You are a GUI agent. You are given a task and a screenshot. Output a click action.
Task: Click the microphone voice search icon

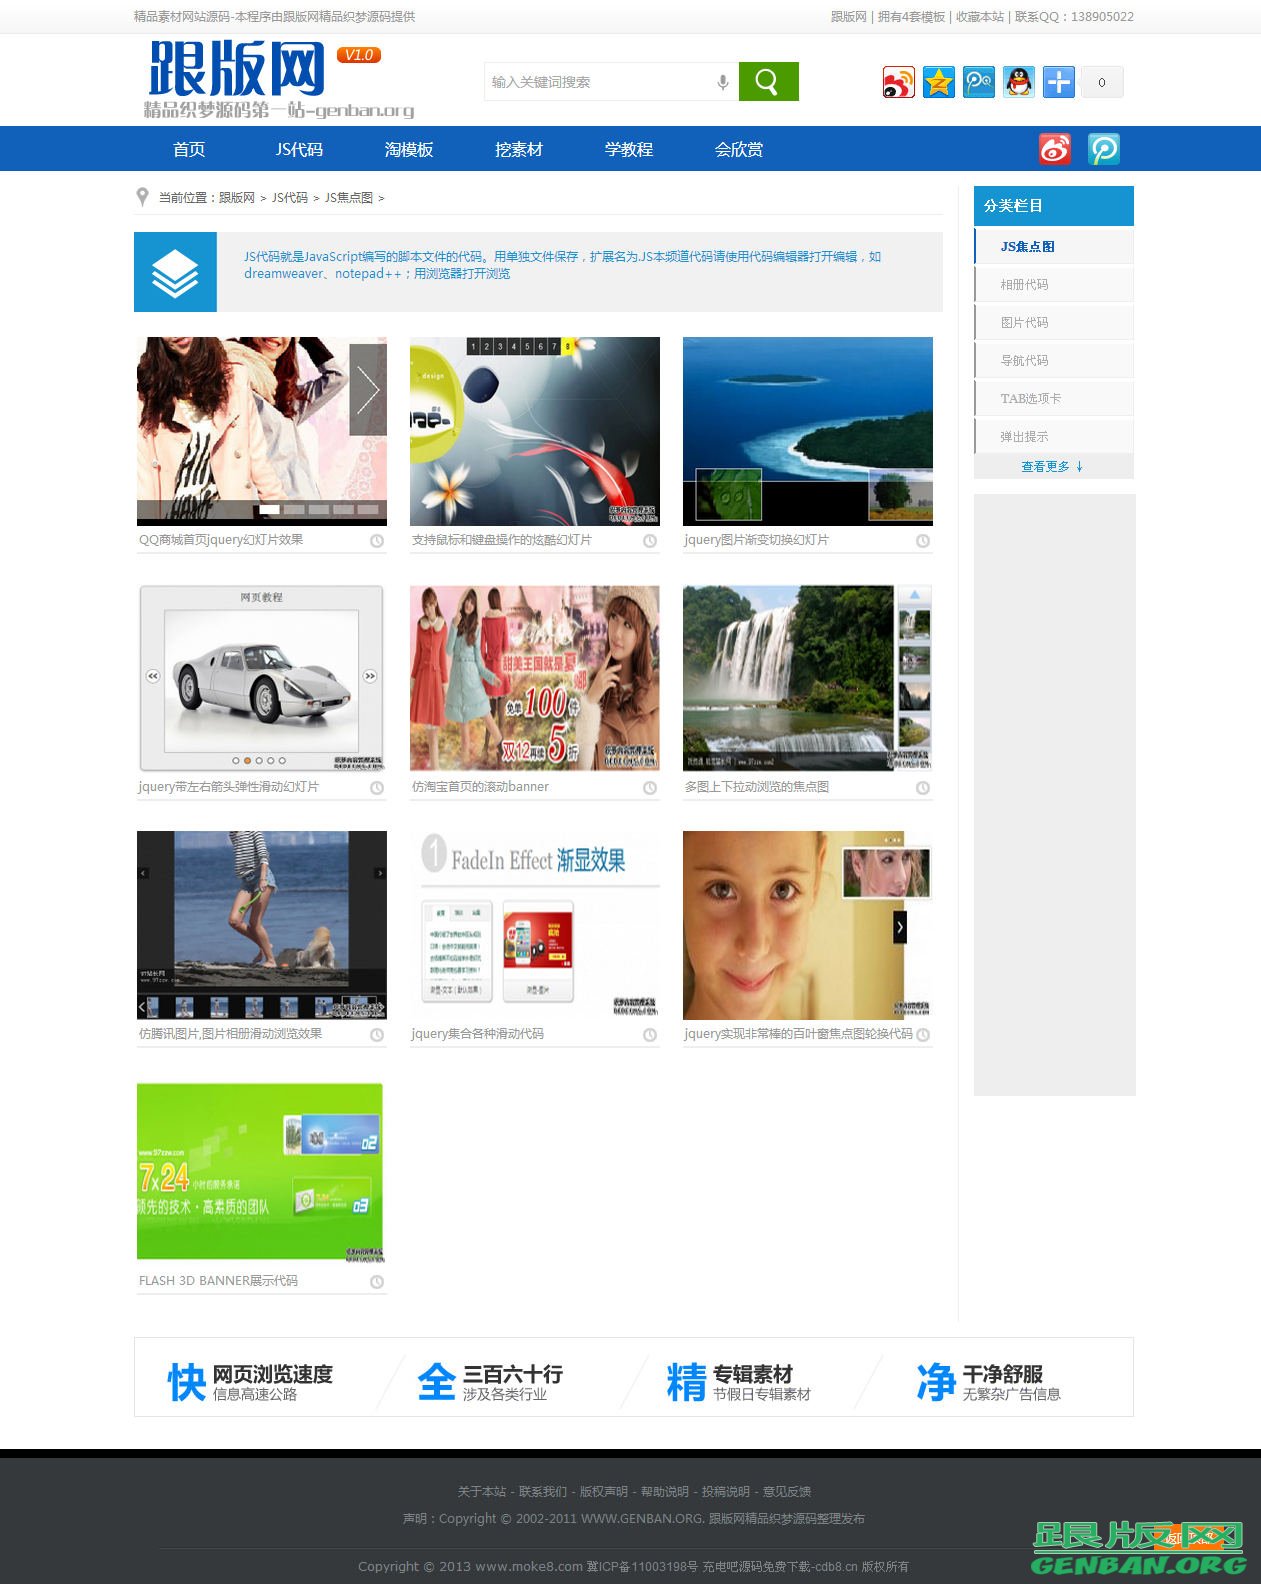(722, 82)
